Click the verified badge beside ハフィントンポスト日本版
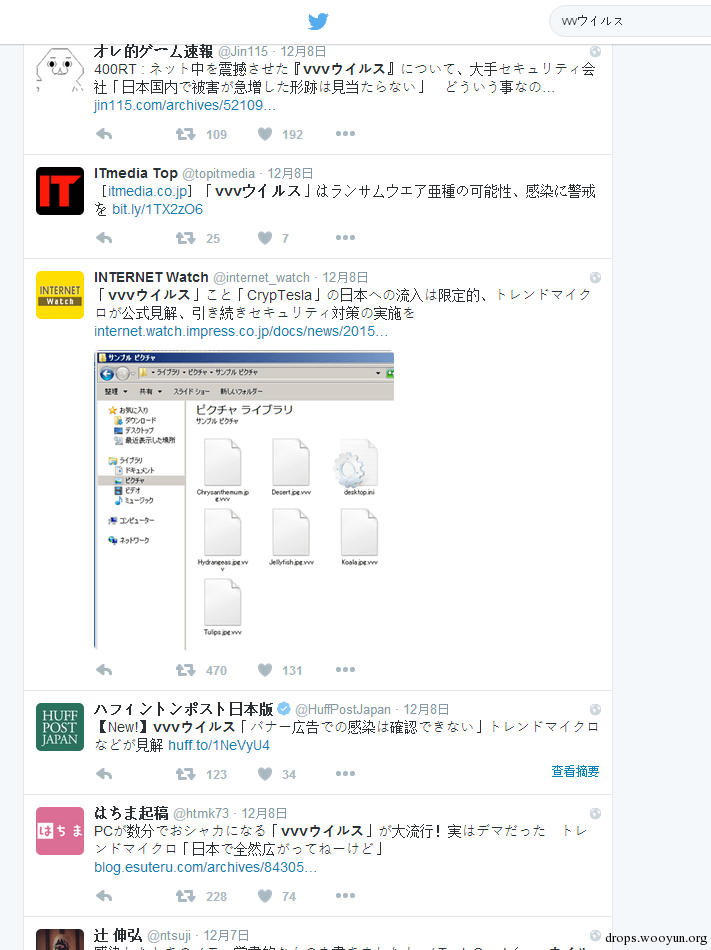The image size is (711, 950). coord(283,709)
